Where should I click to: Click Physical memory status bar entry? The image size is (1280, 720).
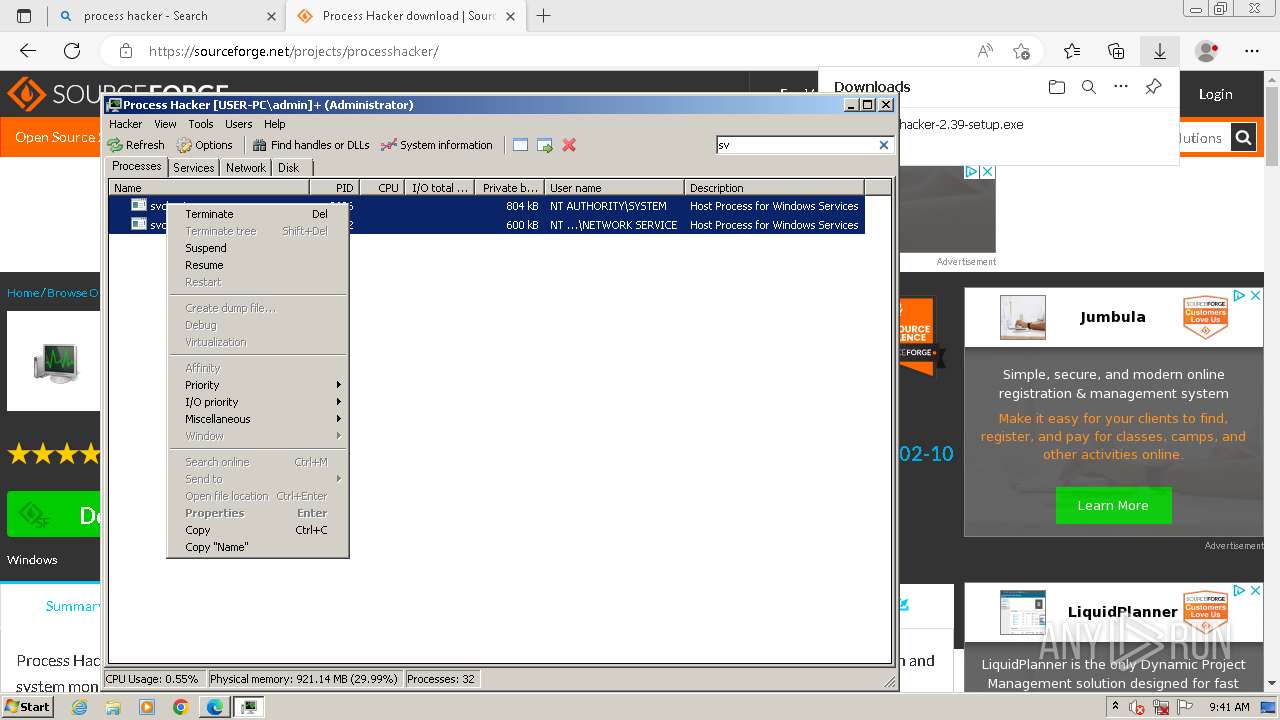[x=303, y=679]
